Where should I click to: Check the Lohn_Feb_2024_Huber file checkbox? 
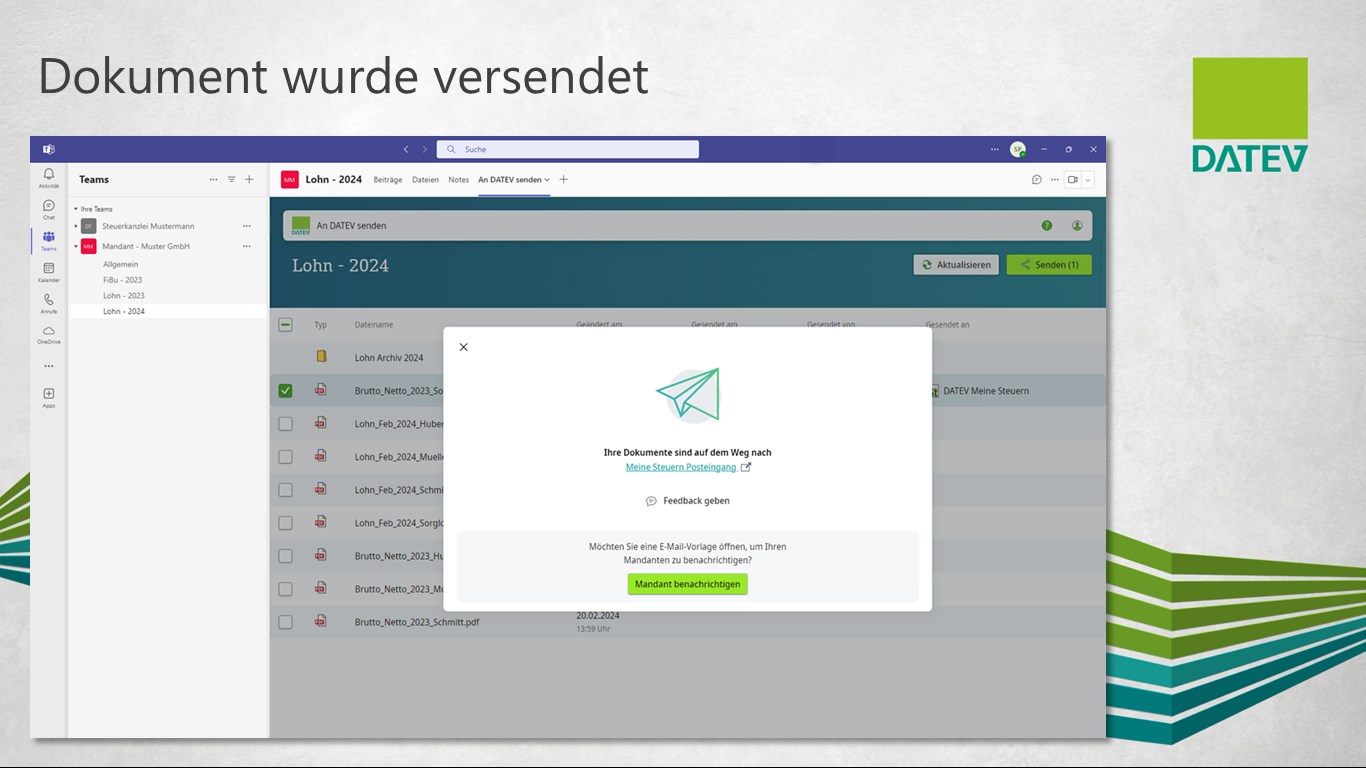[x=285, y=423]
